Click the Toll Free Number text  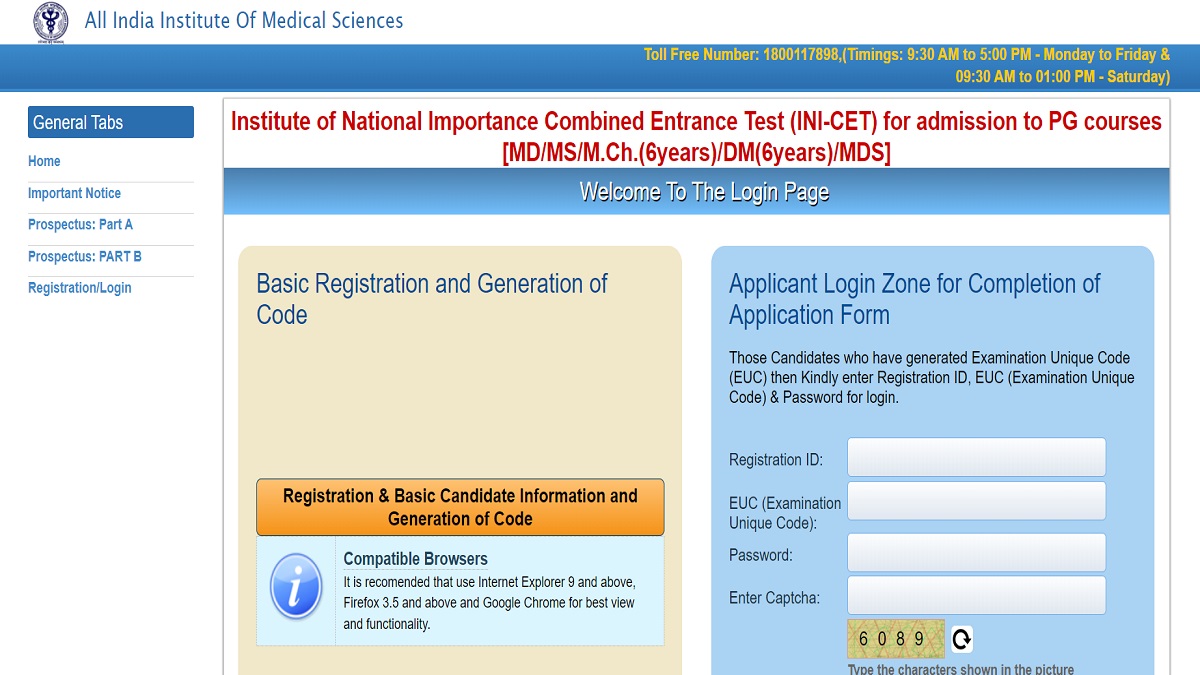click(907, 66)
